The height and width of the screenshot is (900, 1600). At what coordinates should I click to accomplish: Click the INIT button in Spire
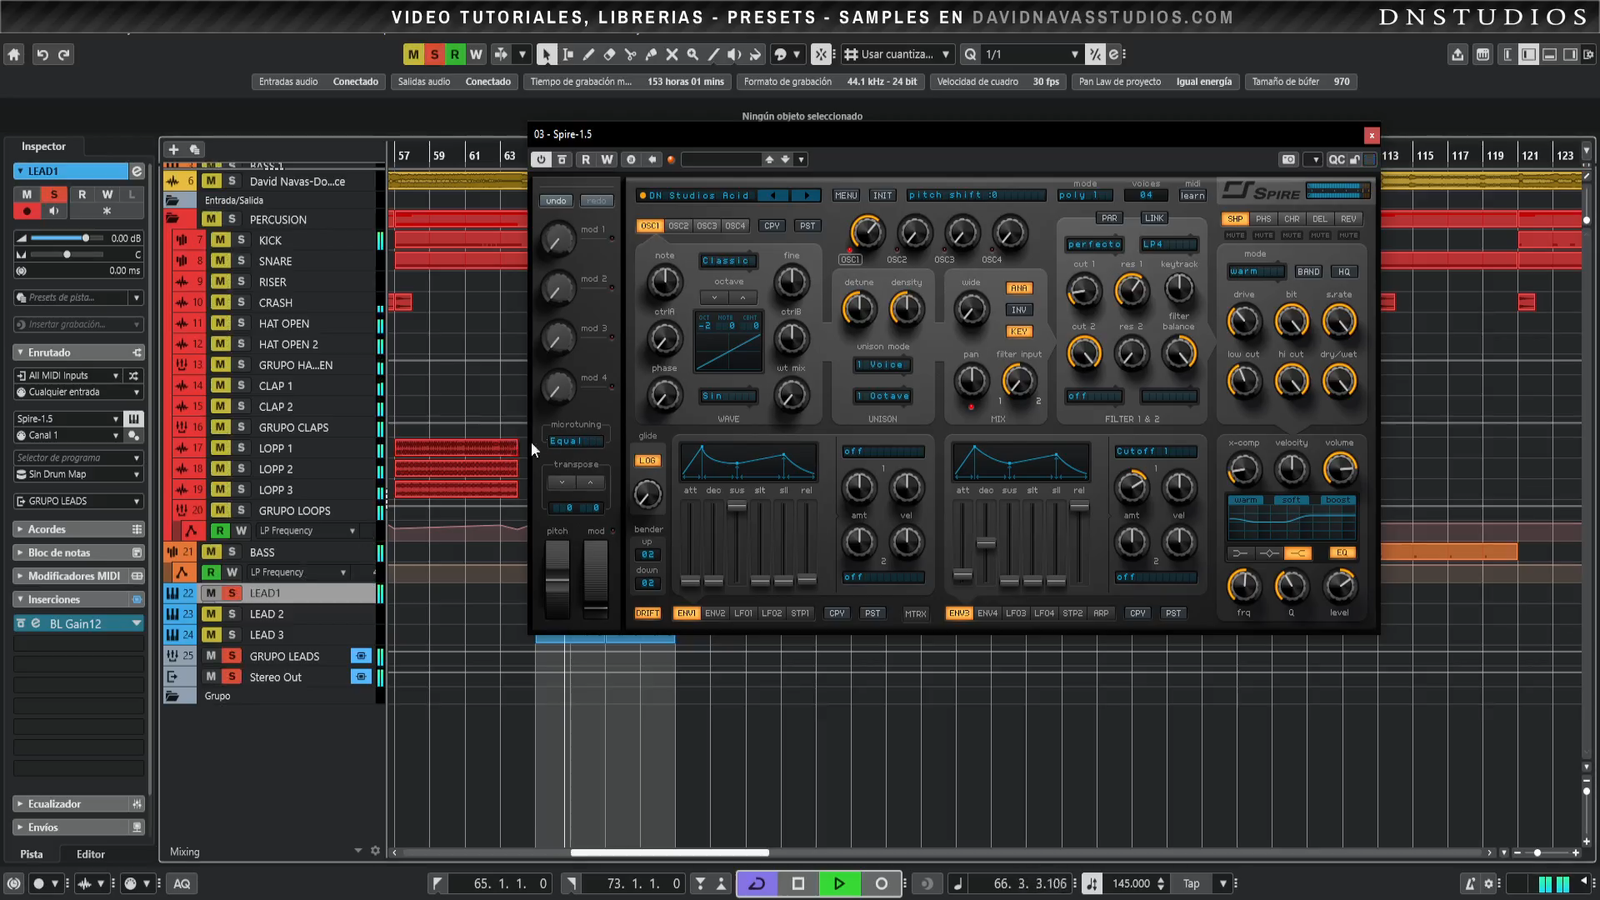tap(882, 196)
